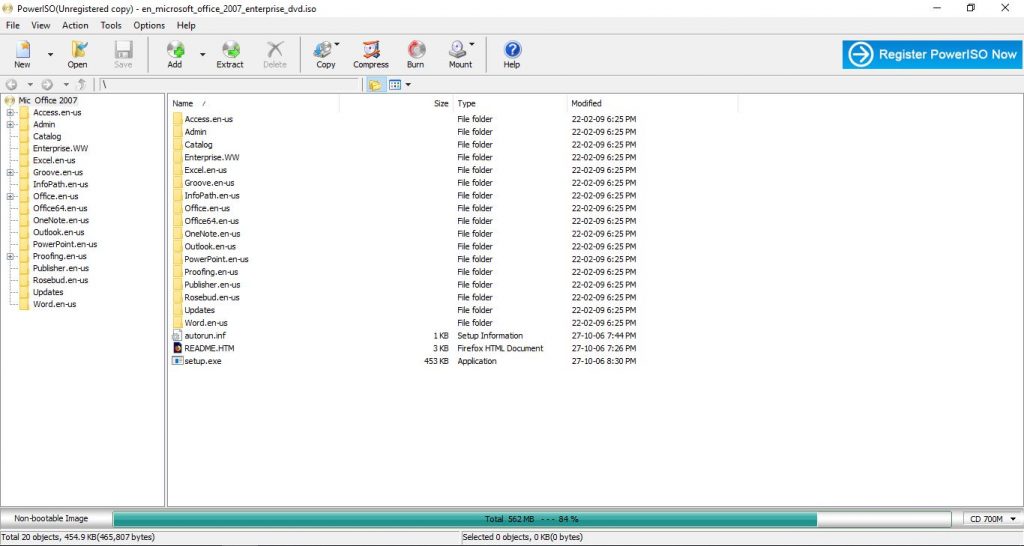Screen dimensions: 1024x546
Task: Open the dropdown arrow beside New
Action: [50, 55]
